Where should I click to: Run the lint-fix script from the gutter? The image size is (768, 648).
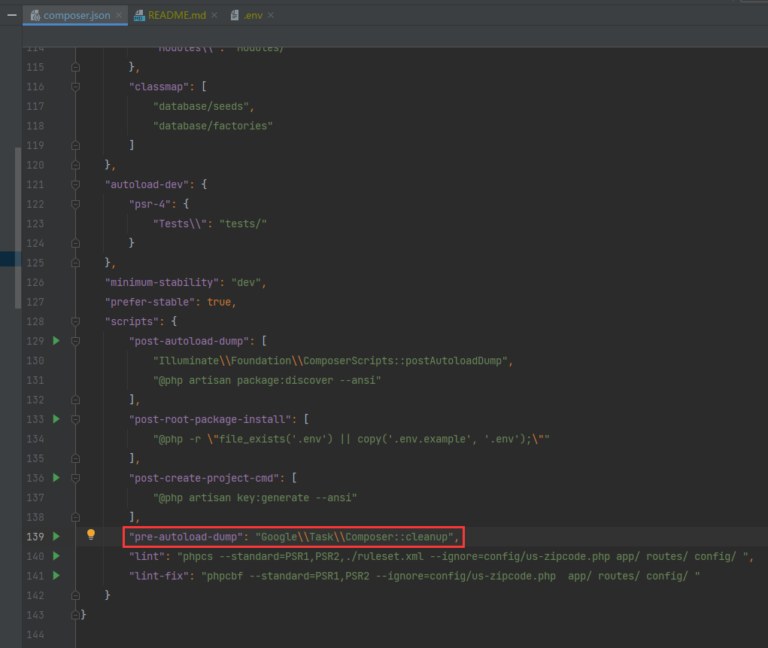56,576
